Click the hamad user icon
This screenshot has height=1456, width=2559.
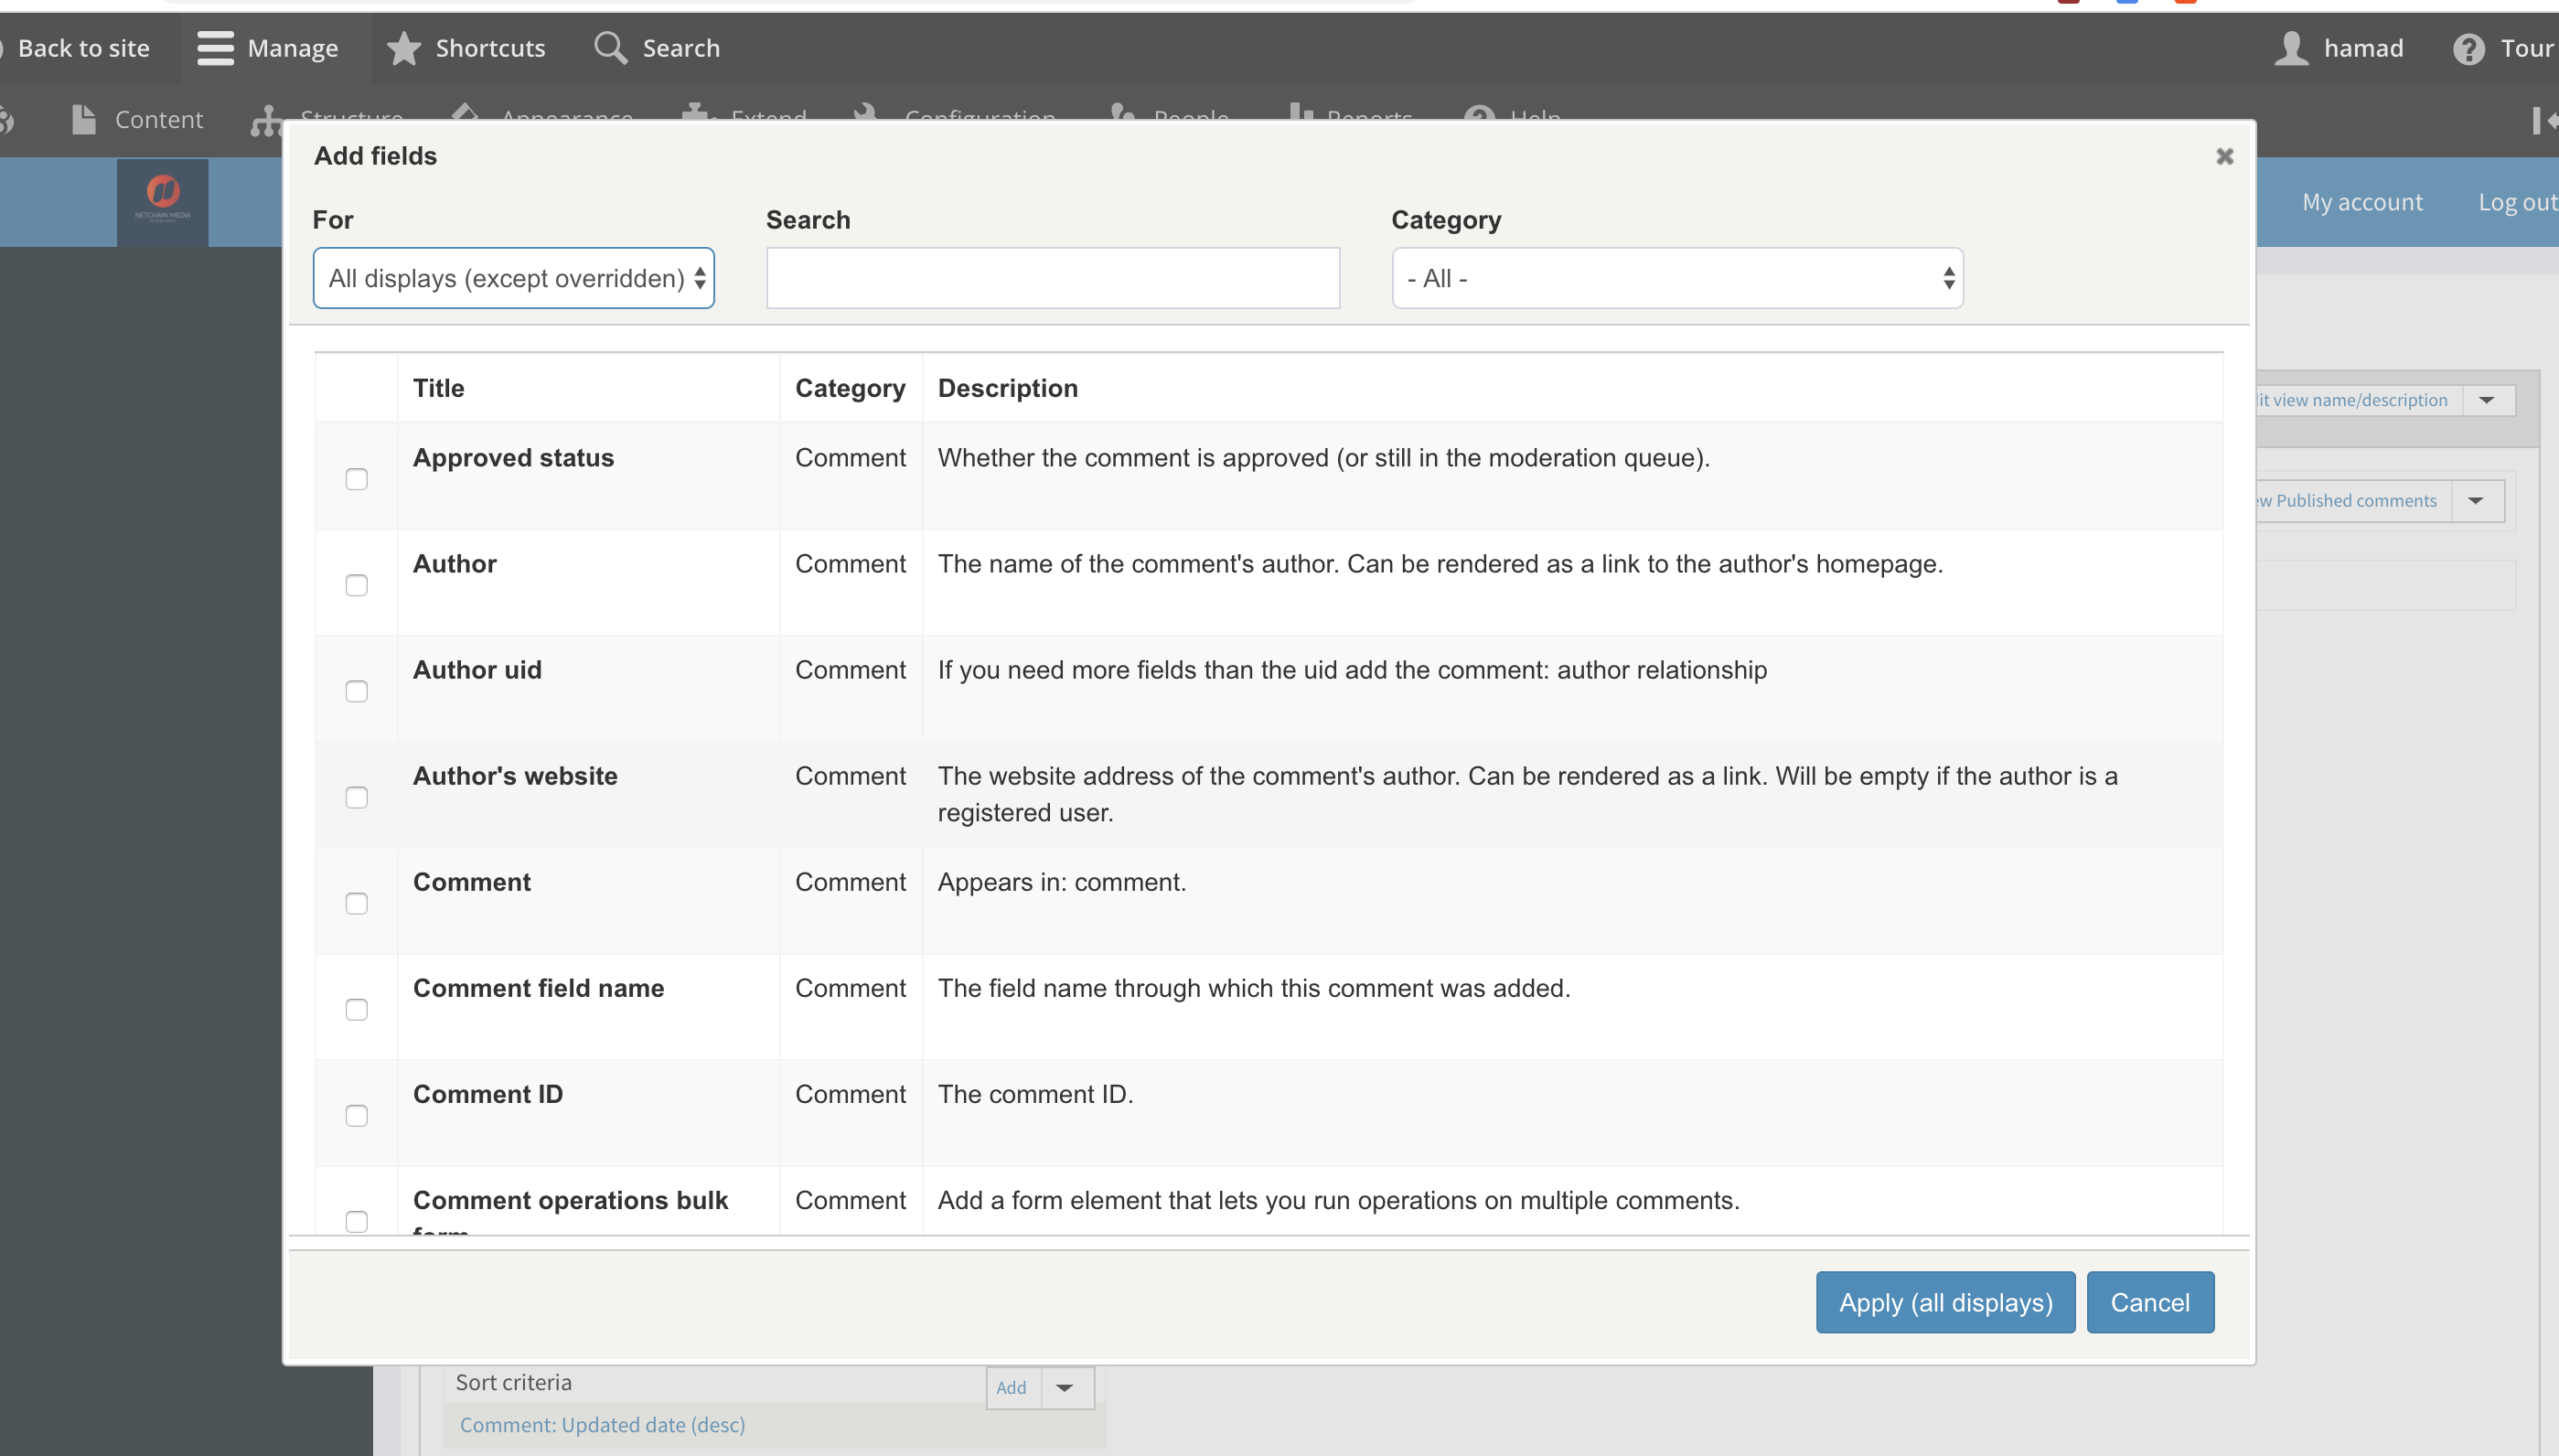pyautogui.click(x=2291, y=48)
